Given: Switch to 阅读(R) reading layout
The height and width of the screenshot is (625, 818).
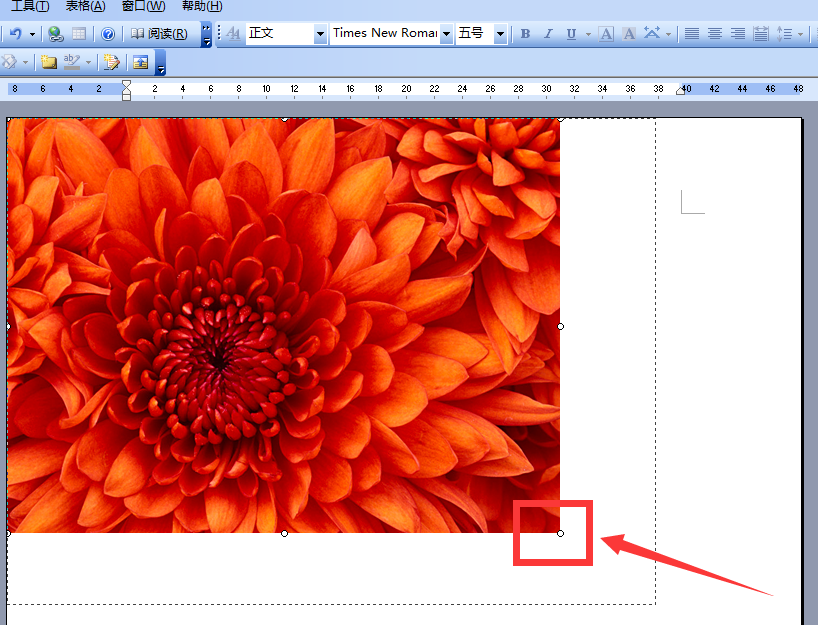Looking at the screenshot, I should [x=159, y=34].
